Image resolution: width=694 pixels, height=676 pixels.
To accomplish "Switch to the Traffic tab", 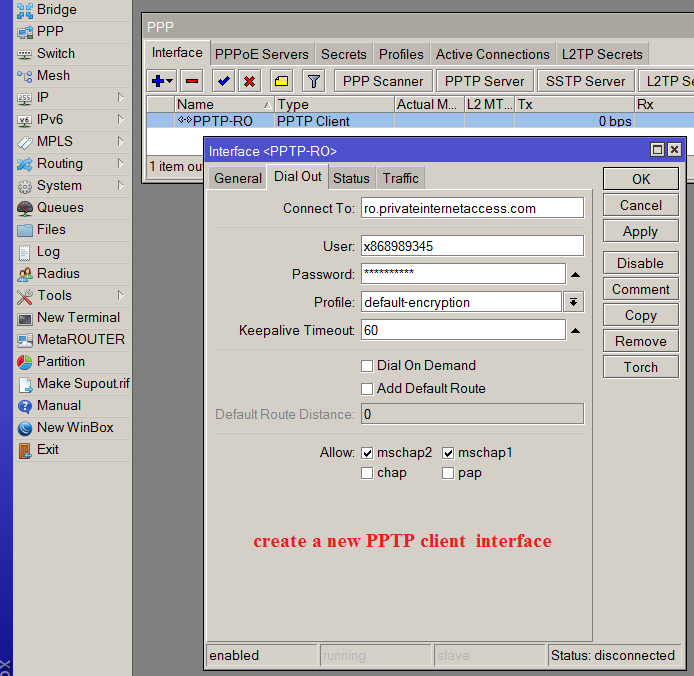I will point(401,178).
